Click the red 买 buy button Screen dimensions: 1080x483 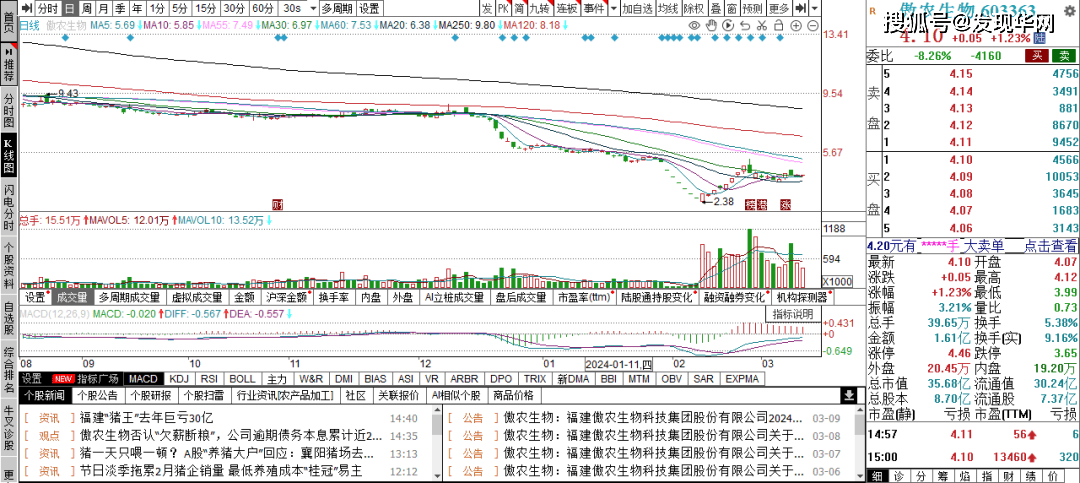[1040, 56]
